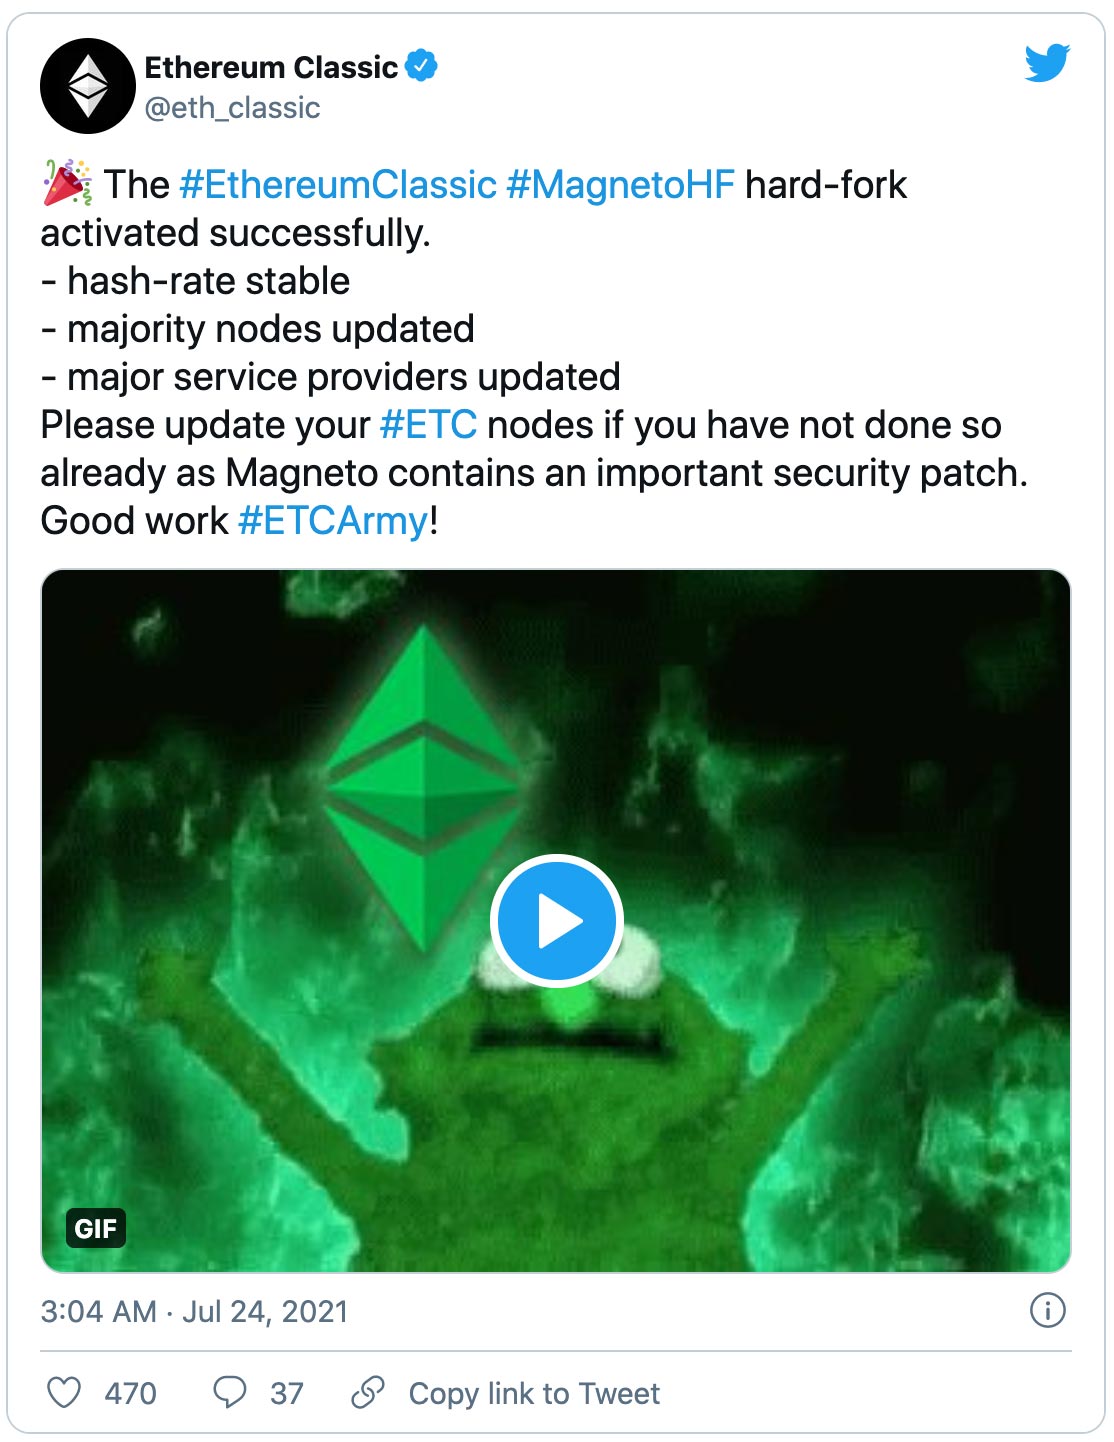
Task: Open the @eth_classic handle
Action: pos(232,108)
